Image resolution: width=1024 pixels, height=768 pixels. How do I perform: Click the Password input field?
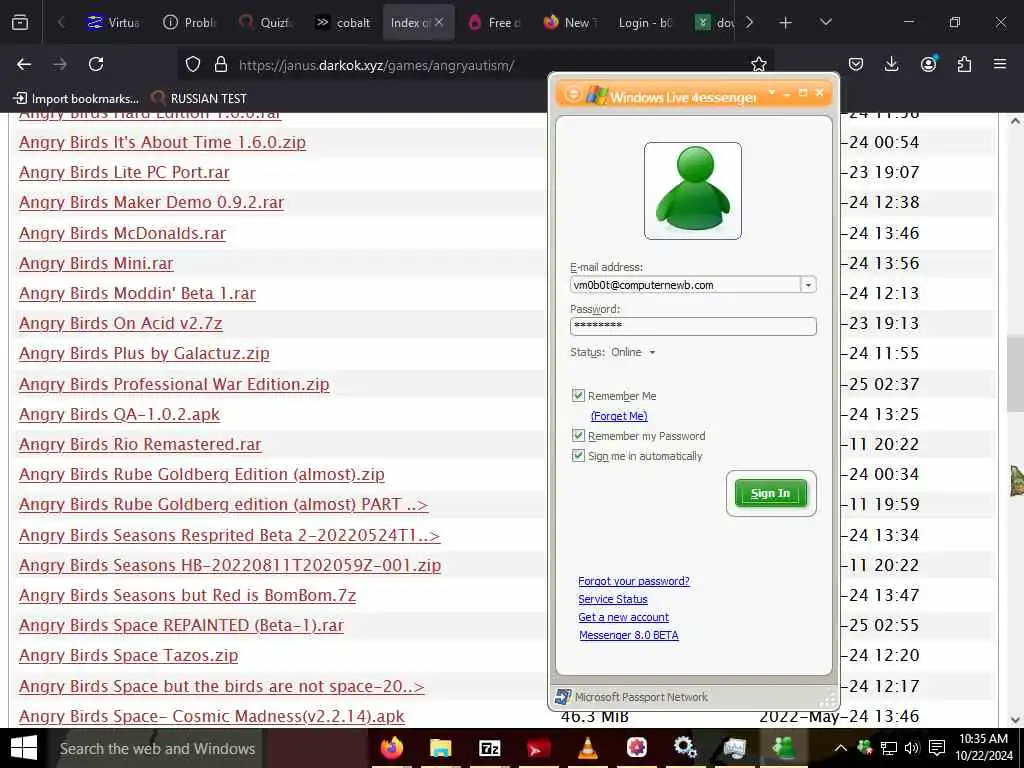[693, 326]
